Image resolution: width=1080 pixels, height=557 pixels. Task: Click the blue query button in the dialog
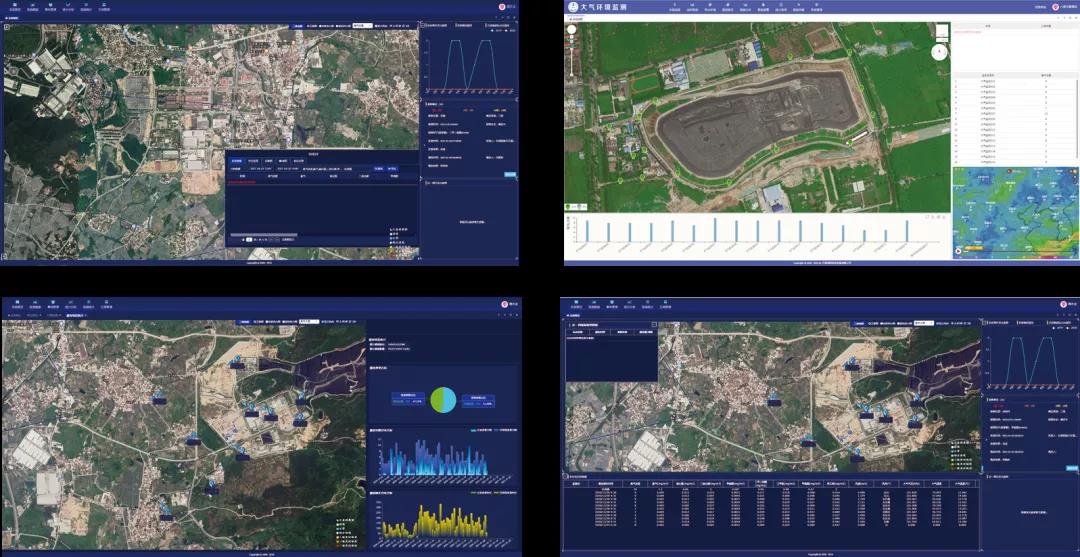(x=378, y=169)
